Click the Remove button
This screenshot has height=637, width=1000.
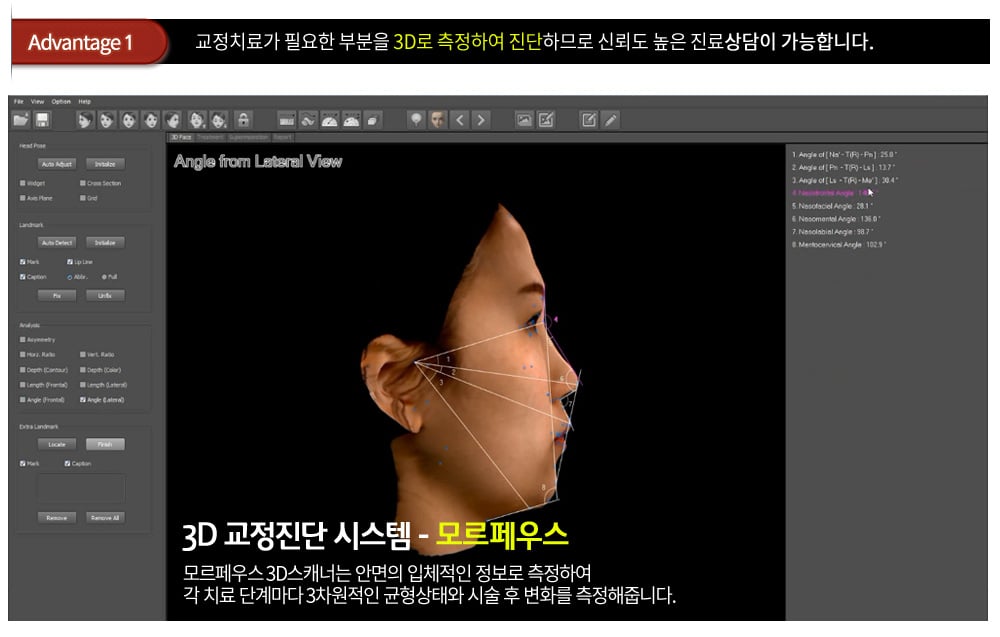coord(57,518)
